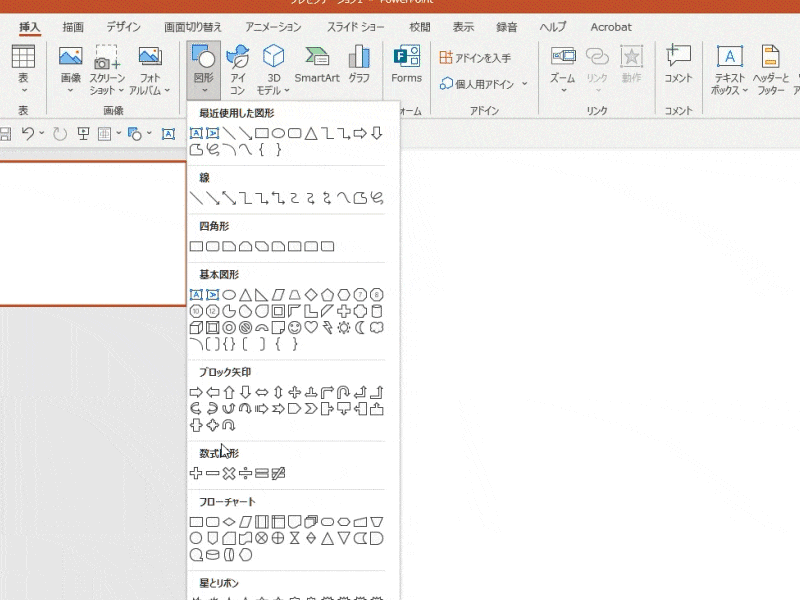800x600 pixels.
Task: Open the フォトアルバム dropdown arrow
Action: (167, 90)
